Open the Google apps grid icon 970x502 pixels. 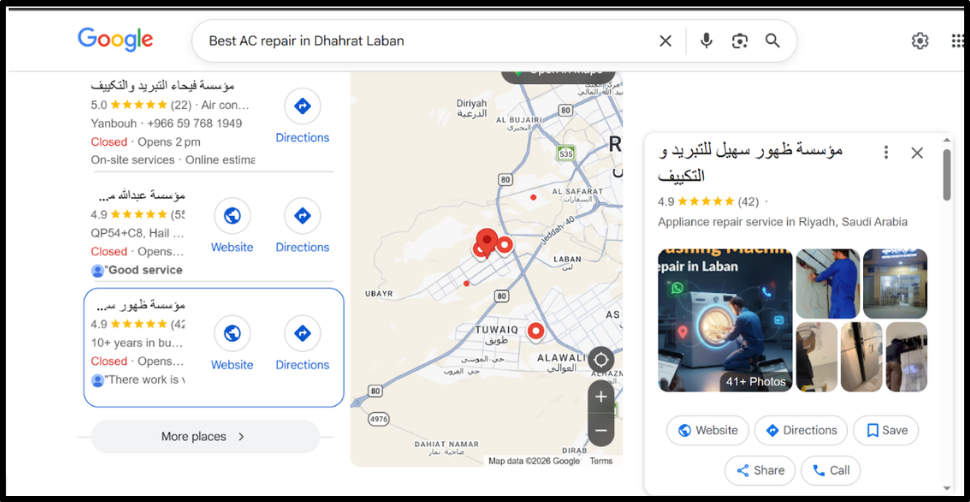point(957,41)
